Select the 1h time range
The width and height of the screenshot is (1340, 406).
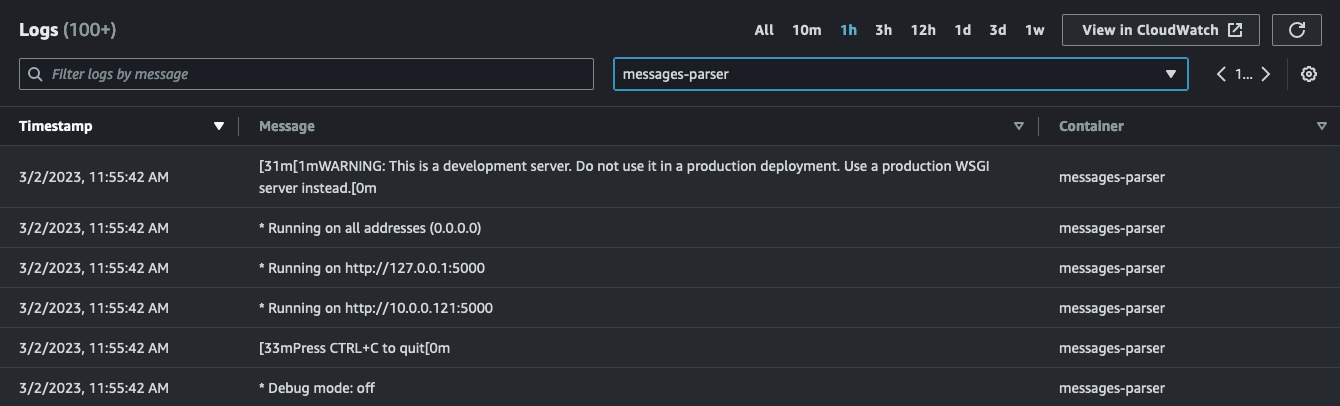pos(848,30)
